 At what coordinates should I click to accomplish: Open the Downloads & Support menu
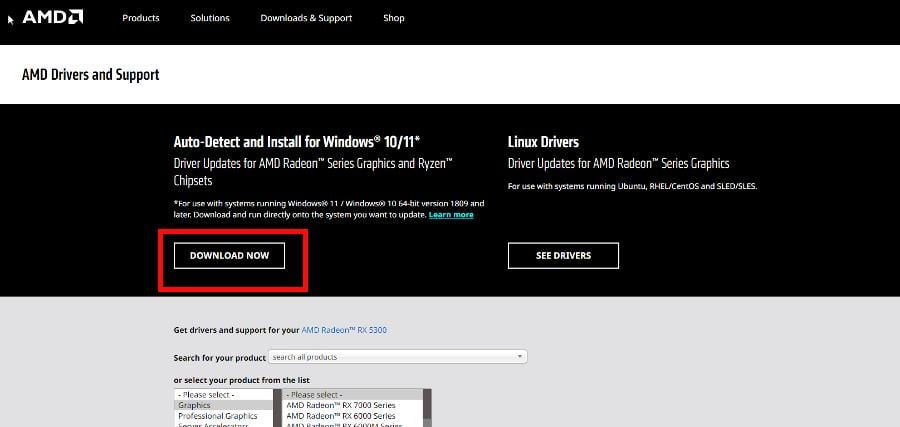306,18
